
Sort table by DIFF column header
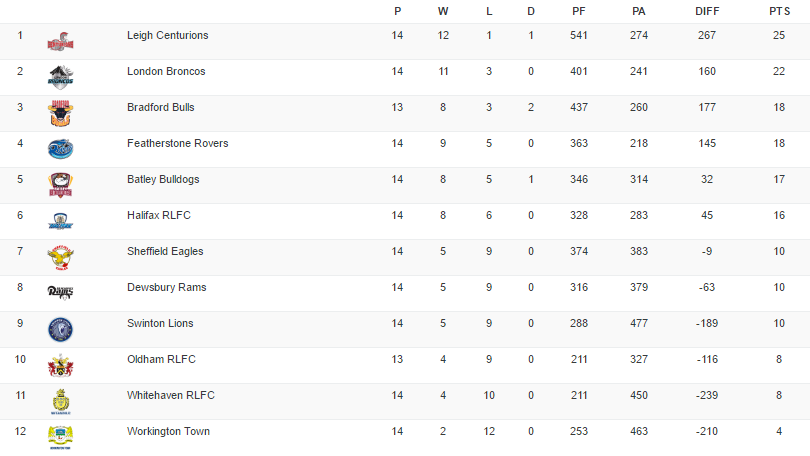707,11
